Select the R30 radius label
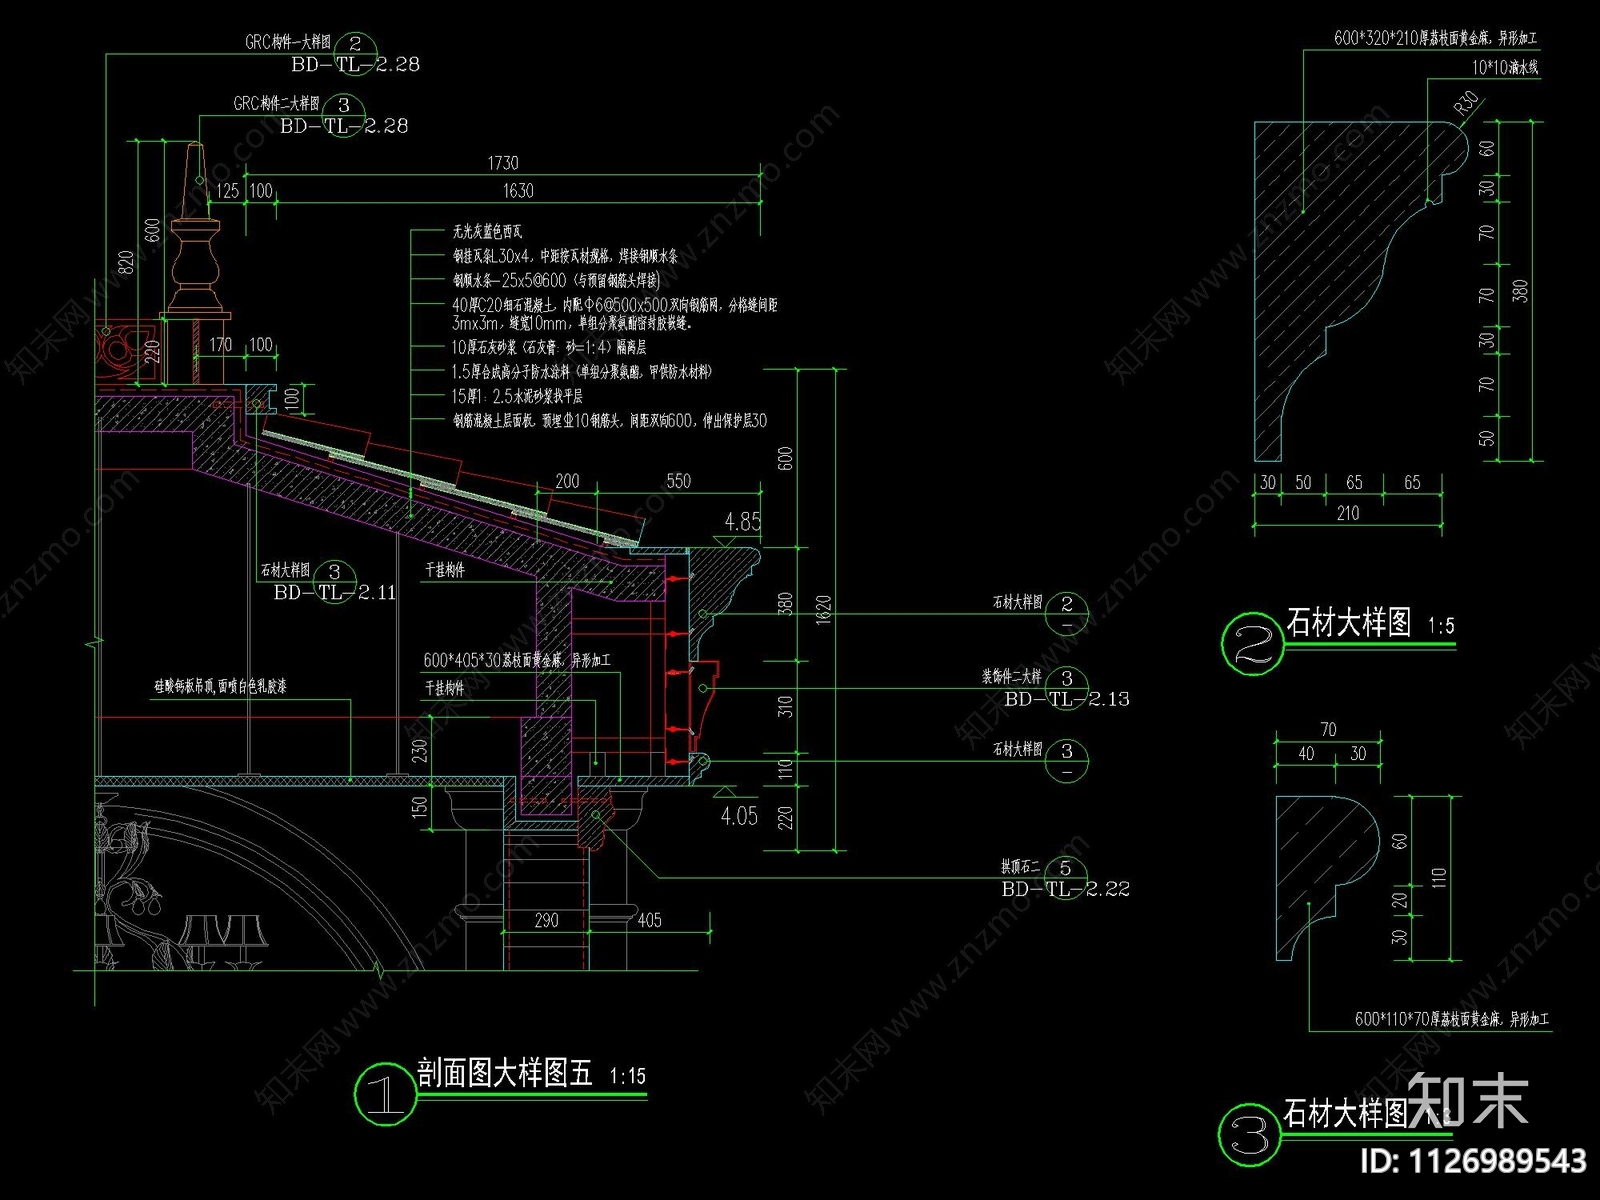Screen dimensions: 1600x1200 [1467, 103]
